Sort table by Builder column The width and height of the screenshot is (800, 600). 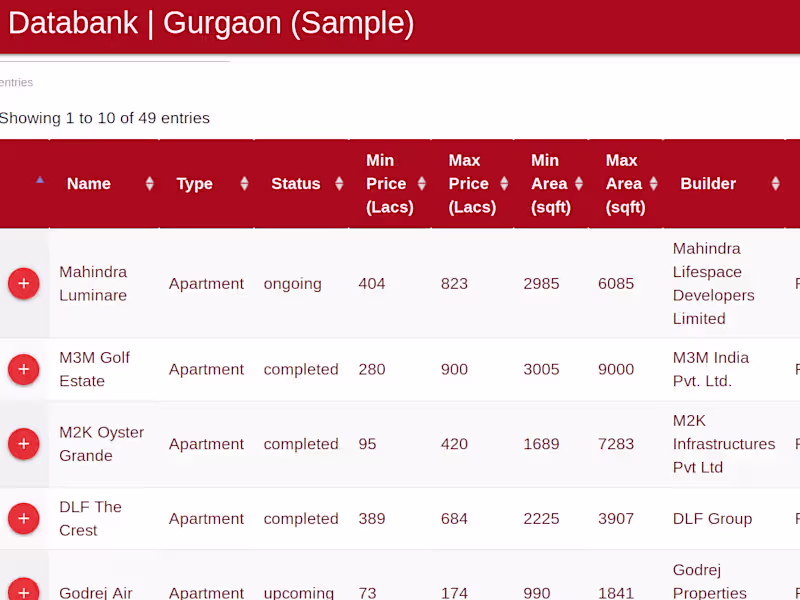click(x=724, y=184)
